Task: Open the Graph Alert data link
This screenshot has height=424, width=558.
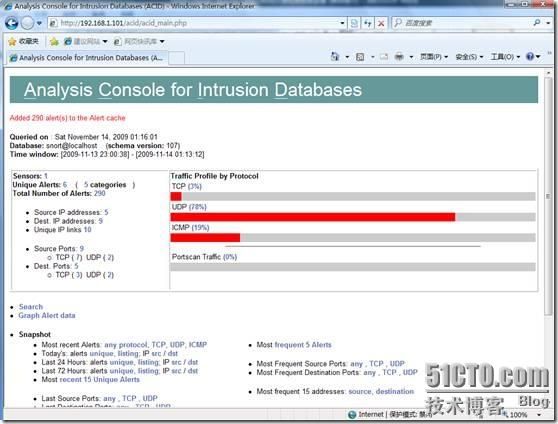Action: [47, 315]
